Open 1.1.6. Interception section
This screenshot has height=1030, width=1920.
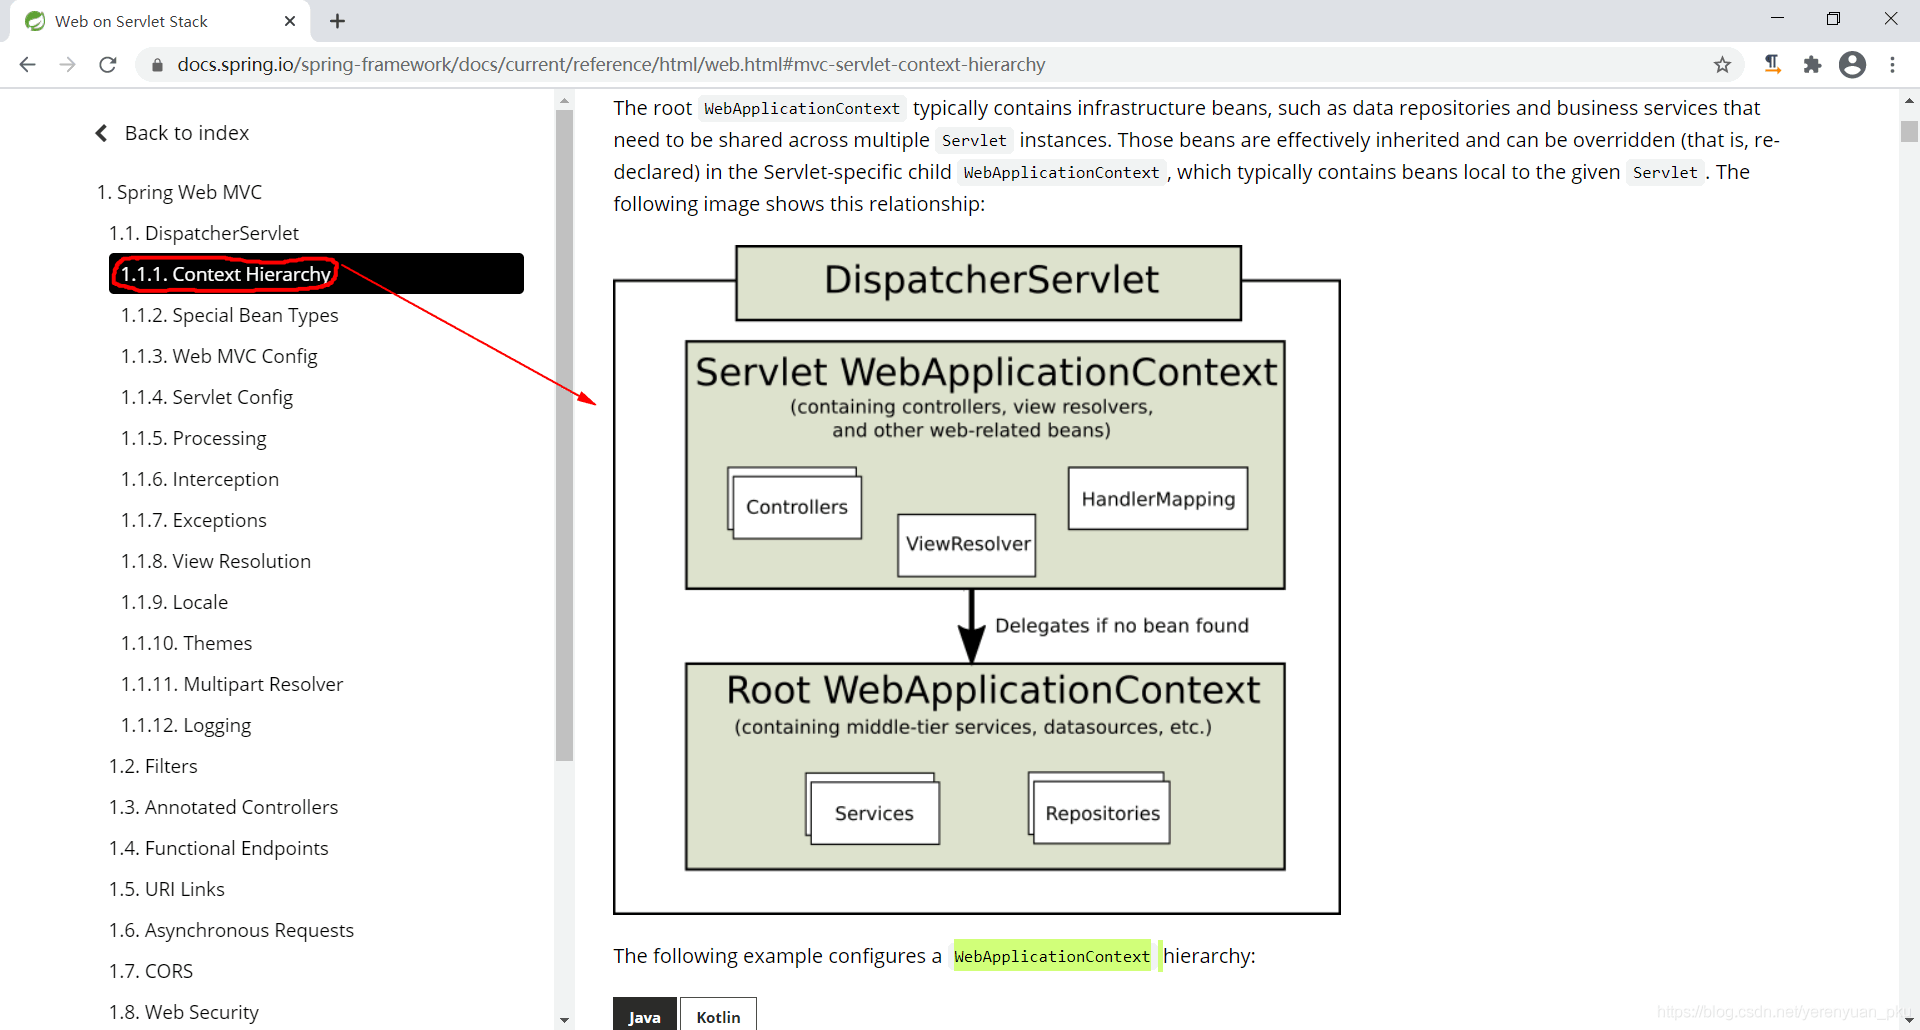(200, 479)
